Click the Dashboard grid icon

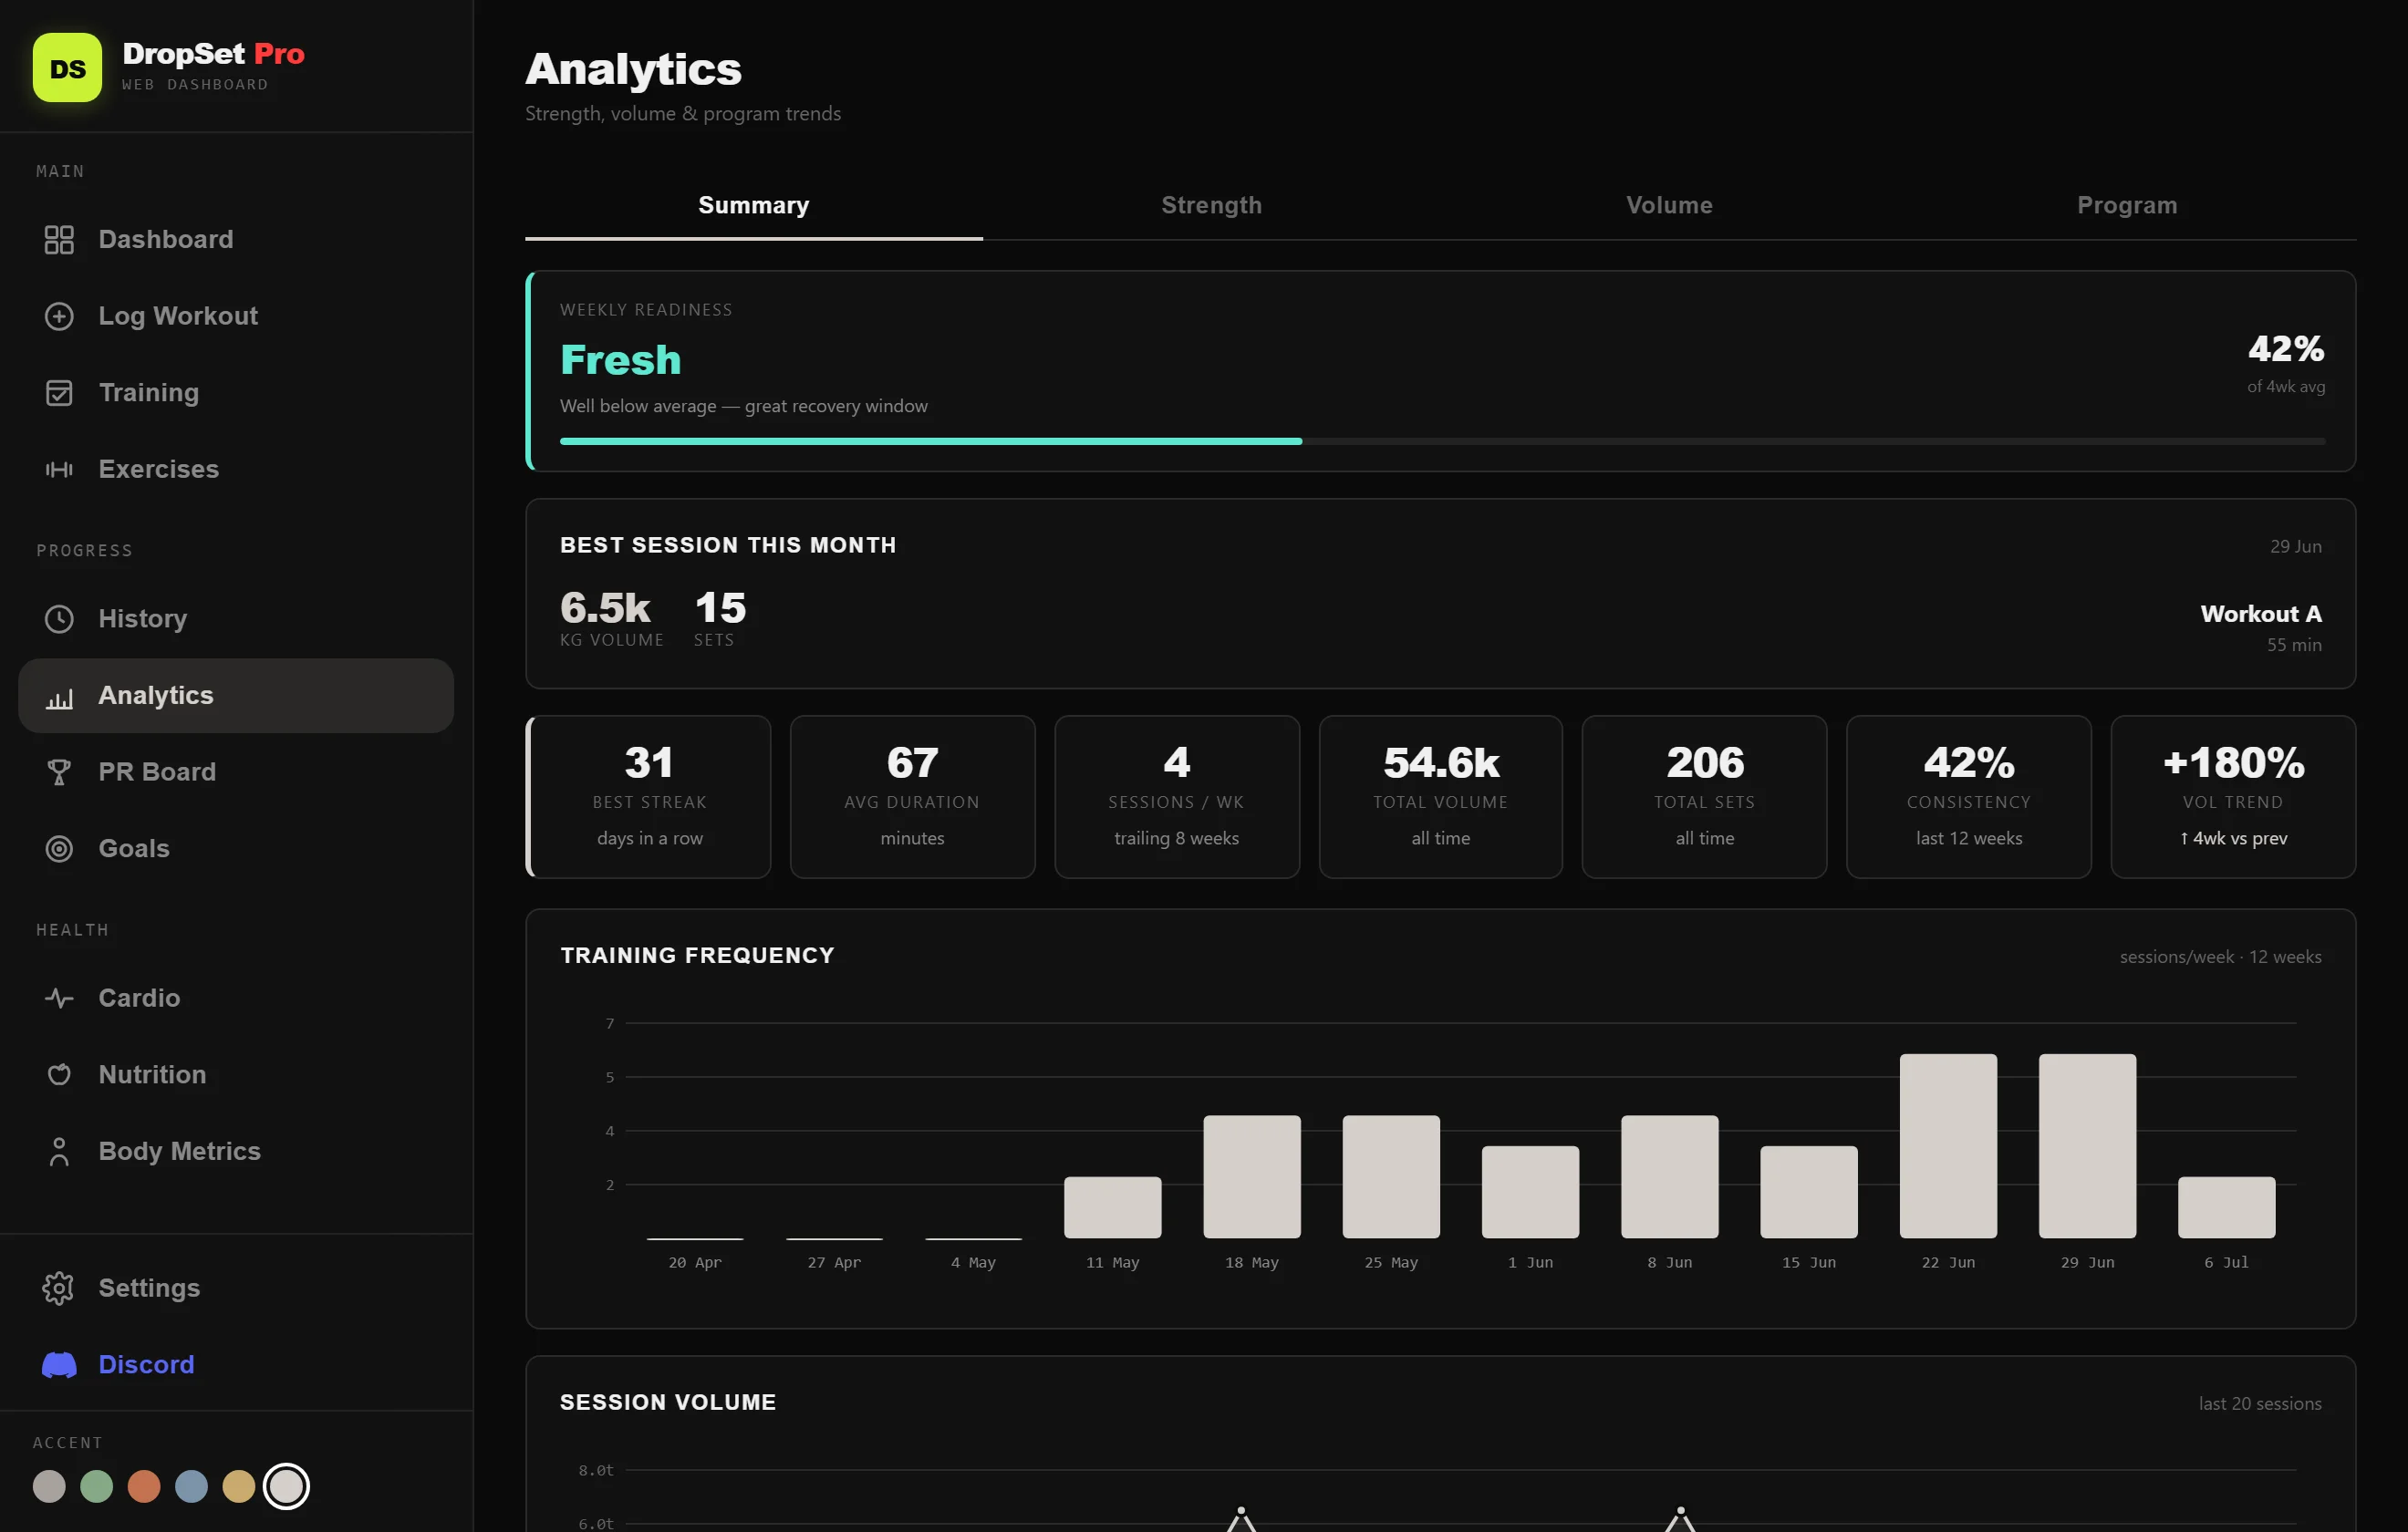coord(59,240)
